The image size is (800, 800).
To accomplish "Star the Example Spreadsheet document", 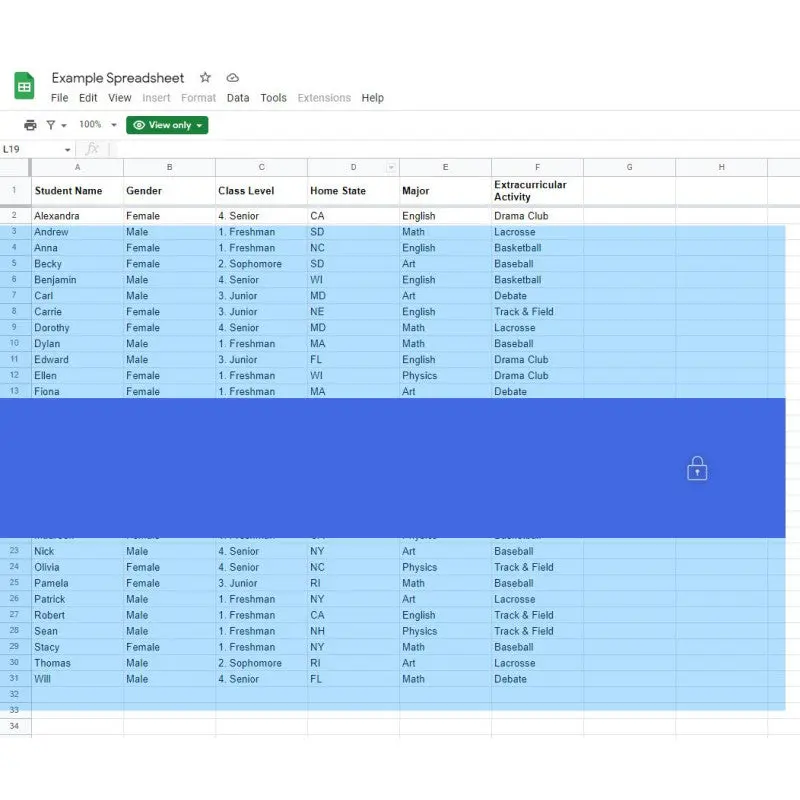I will coord(205,78).
